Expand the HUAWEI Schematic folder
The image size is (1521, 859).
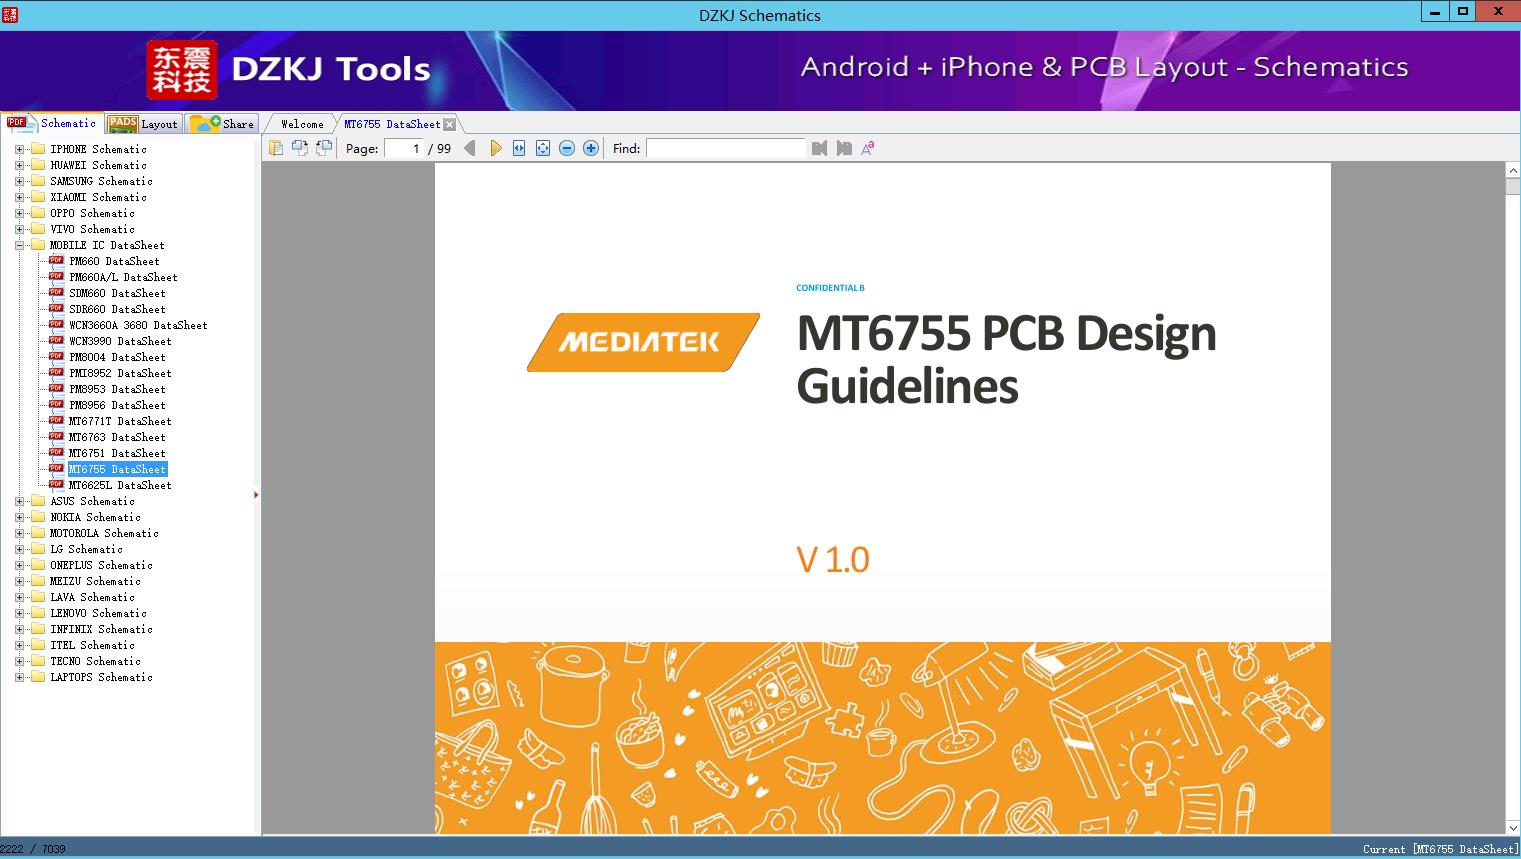[19, 165]
